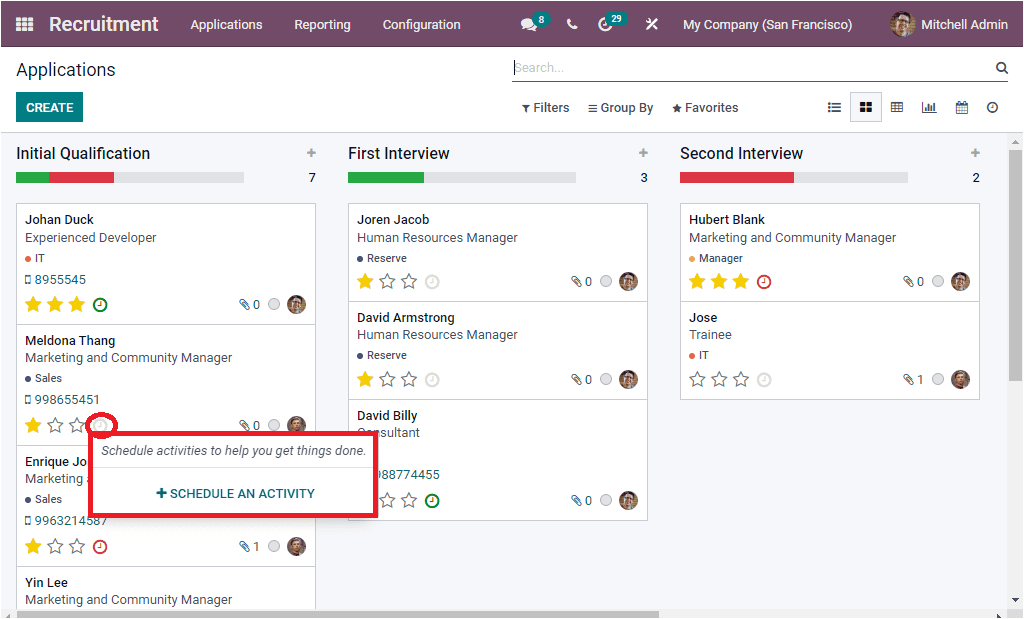Toggle first star on Jose's card
This screenshot has height=619, width=1024.
click(x=697, y=379)
